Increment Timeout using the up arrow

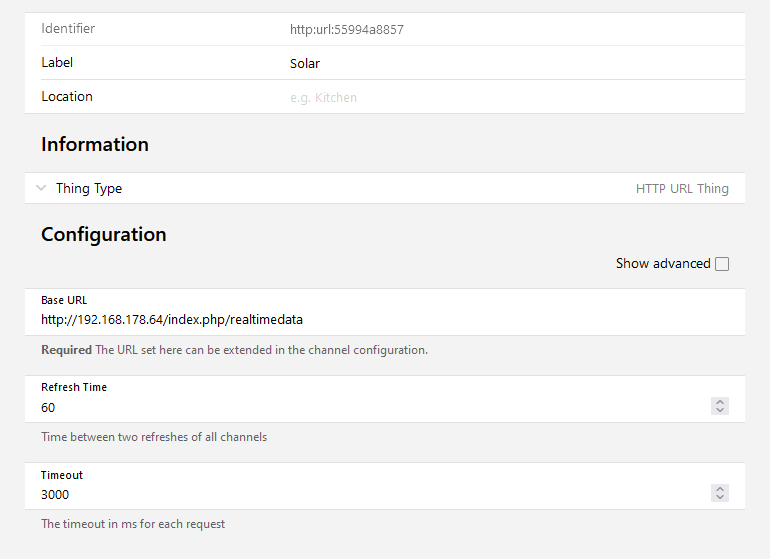point(720,489)
